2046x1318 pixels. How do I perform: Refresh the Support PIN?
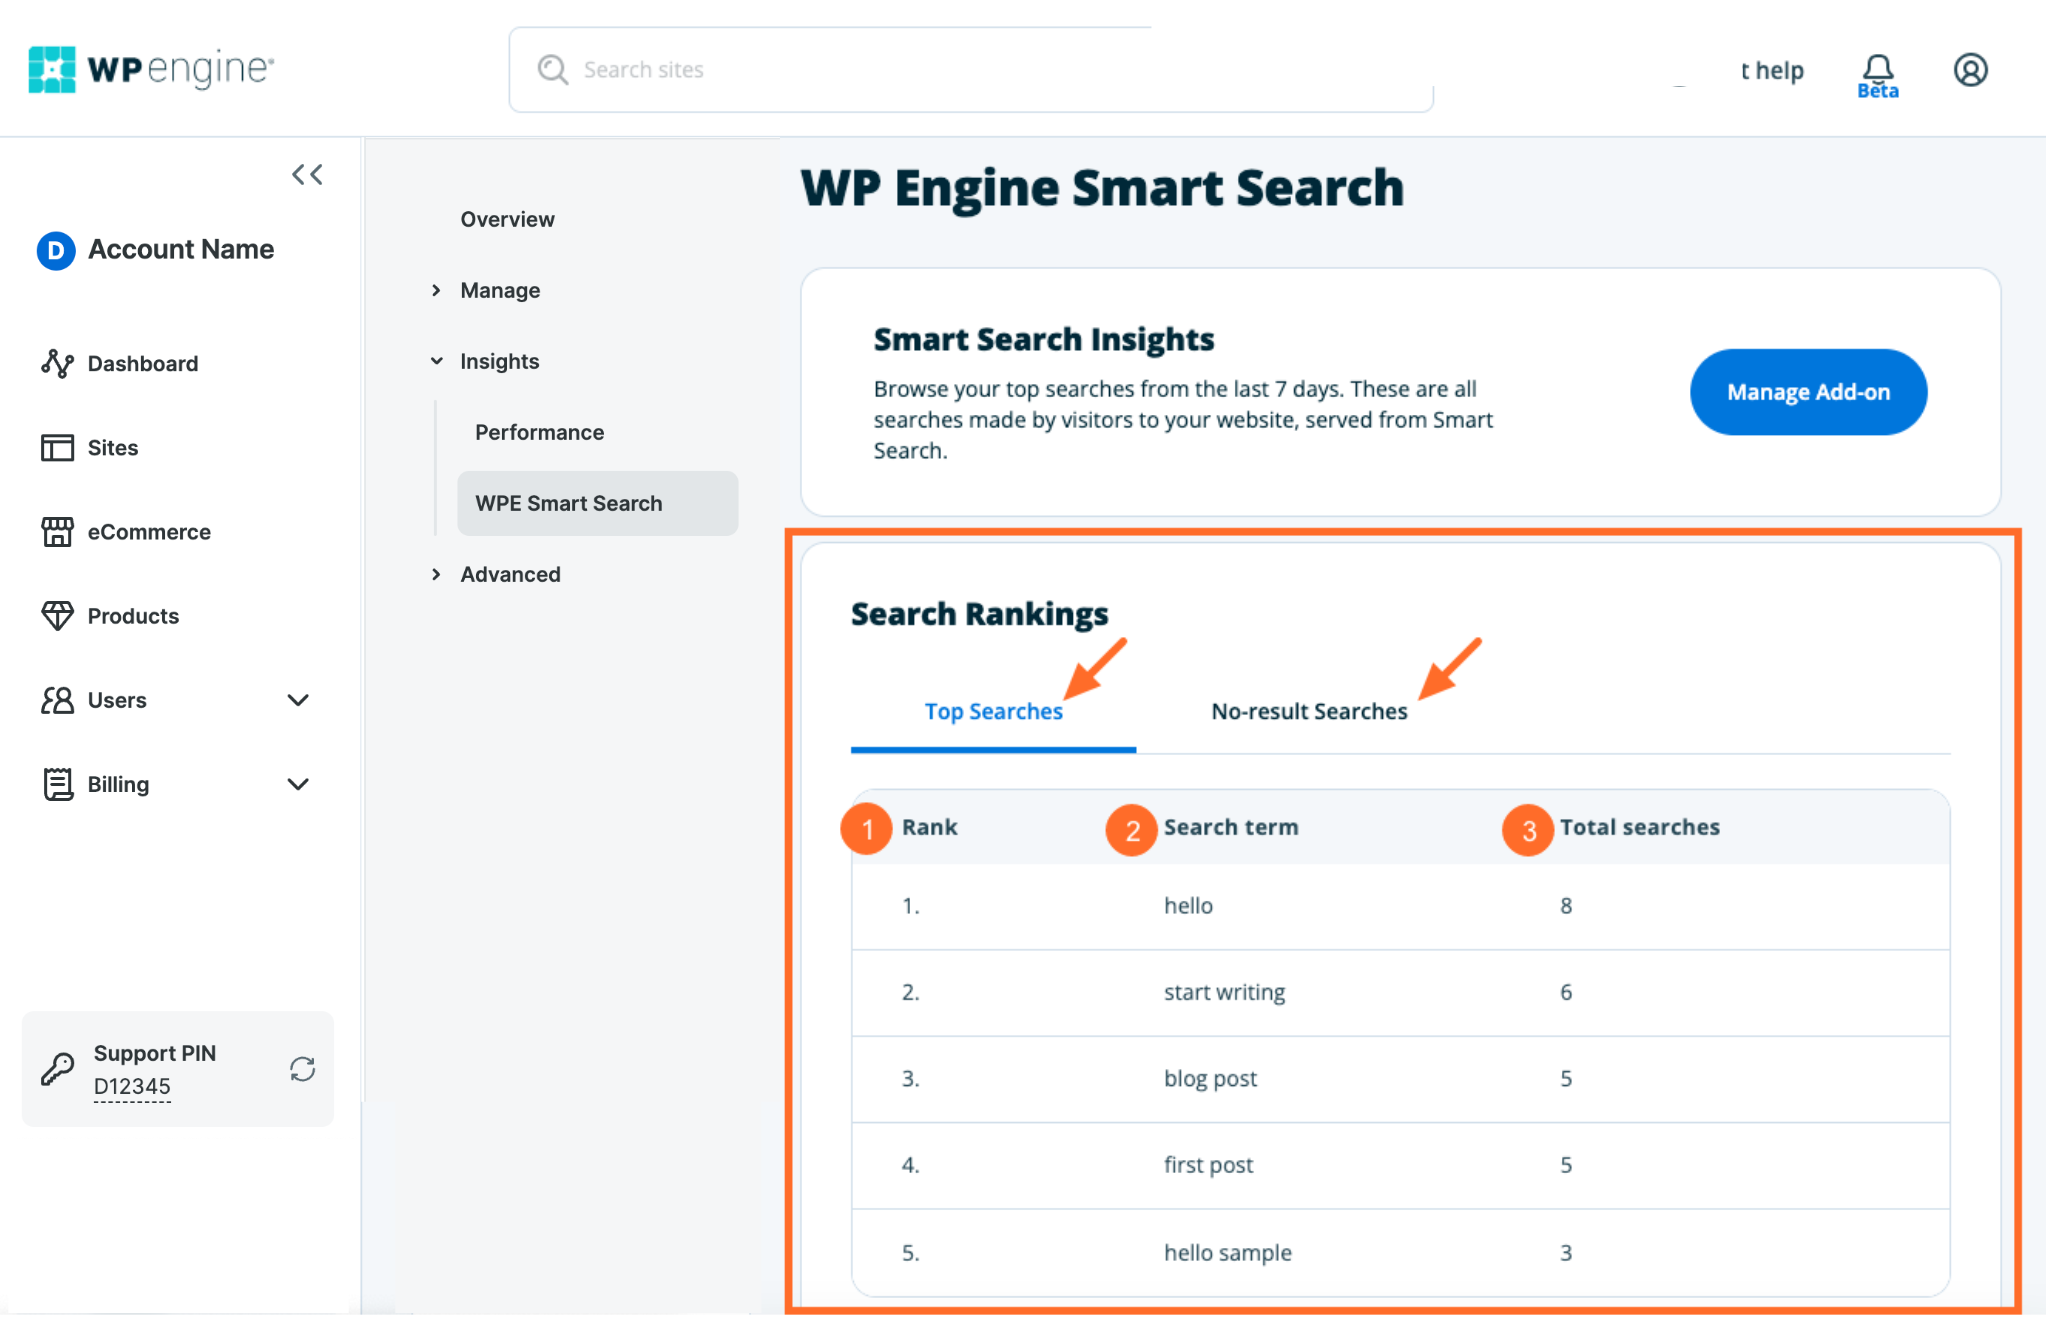point(303,1069)
